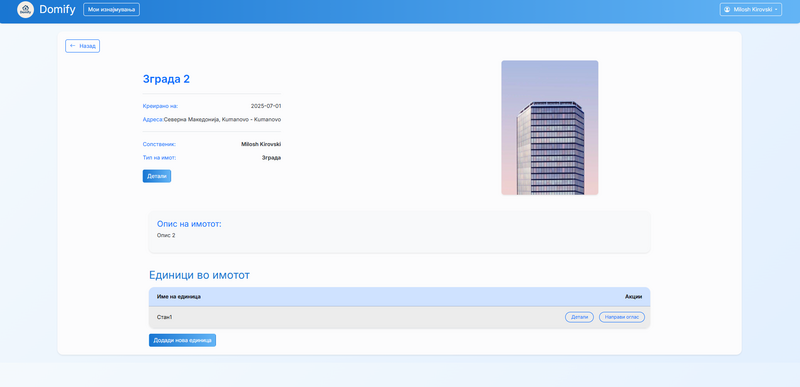Go back using the Назад button

(83, 46)
